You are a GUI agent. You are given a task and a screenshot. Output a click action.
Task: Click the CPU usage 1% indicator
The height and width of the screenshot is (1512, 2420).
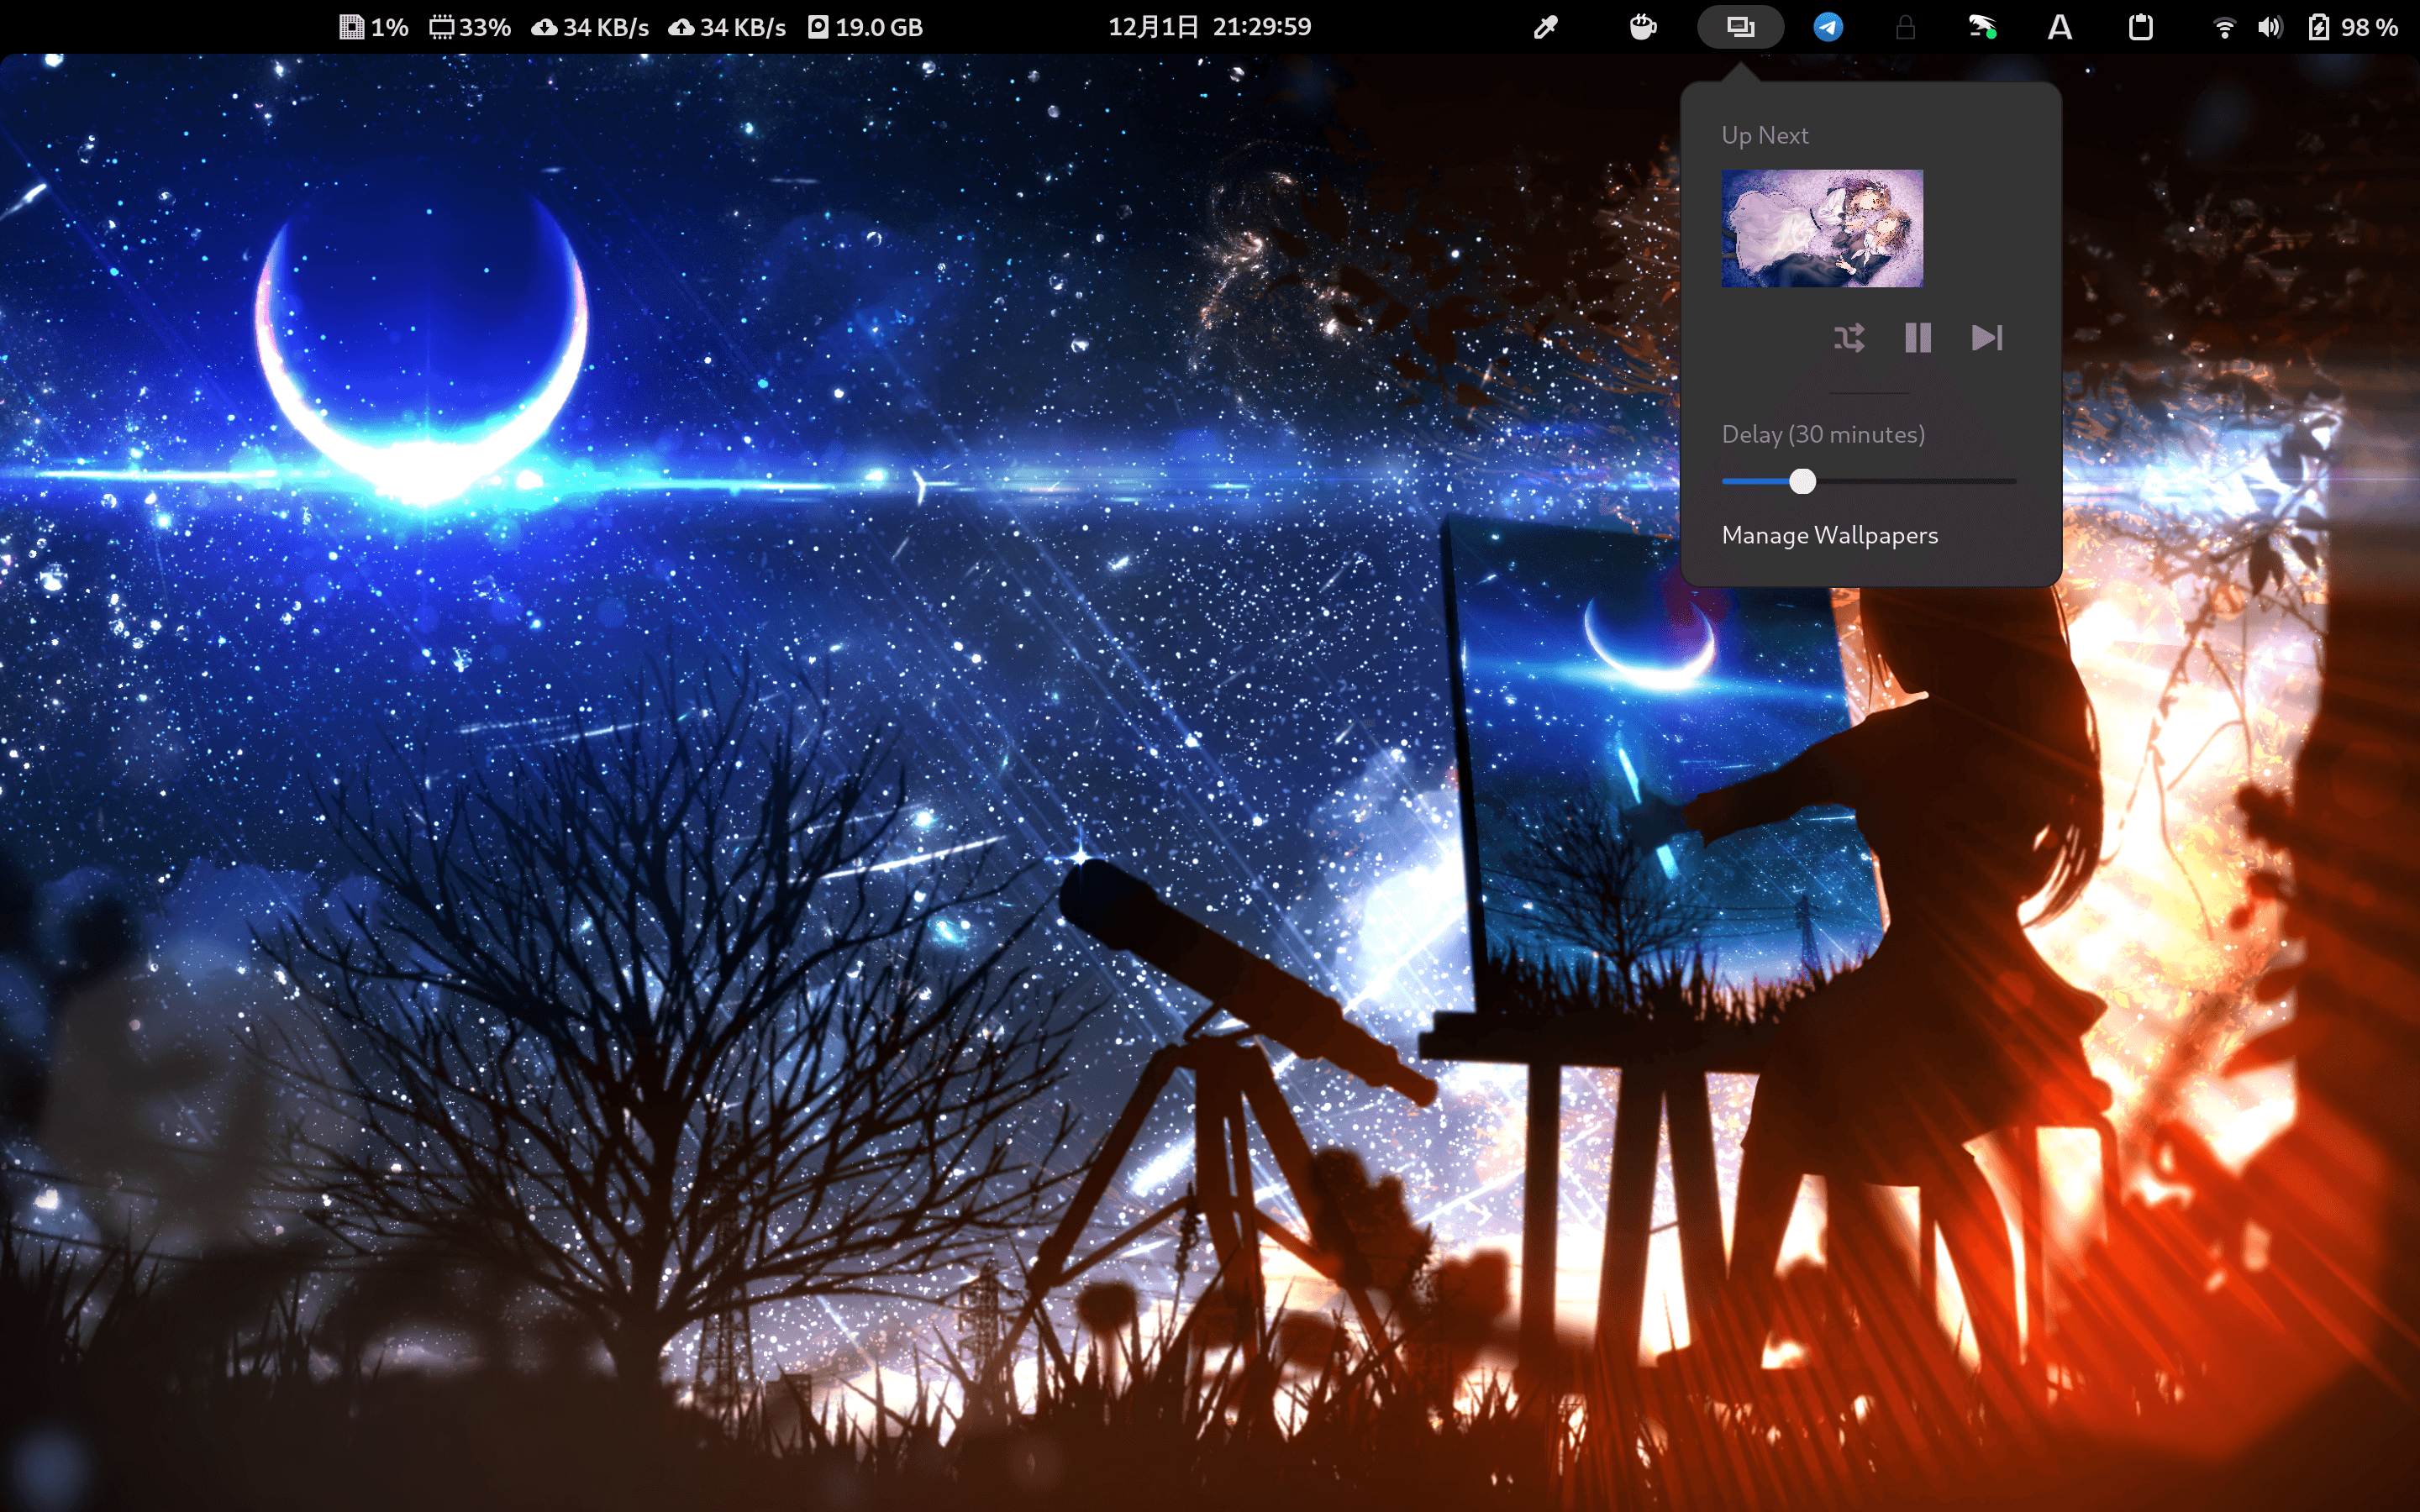[x=374, y=27]
